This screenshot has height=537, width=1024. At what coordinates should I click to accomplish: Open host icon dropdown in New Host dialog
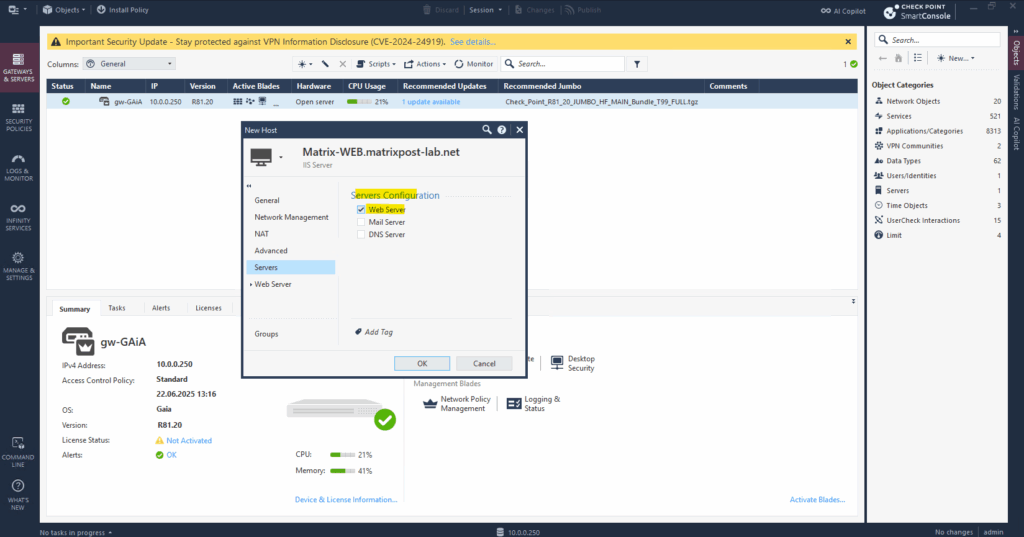(x=281, y=157)
